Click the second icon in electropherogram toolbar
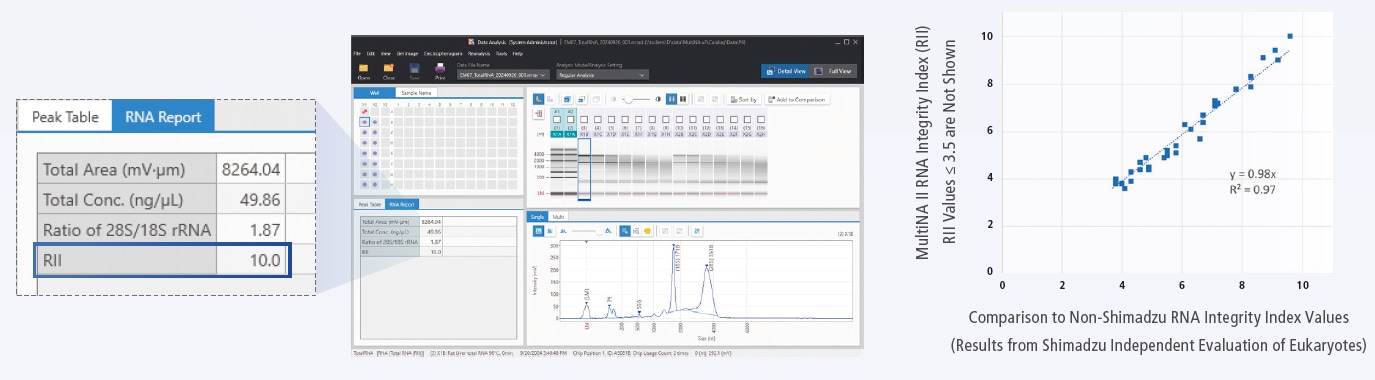 (550, 231)
